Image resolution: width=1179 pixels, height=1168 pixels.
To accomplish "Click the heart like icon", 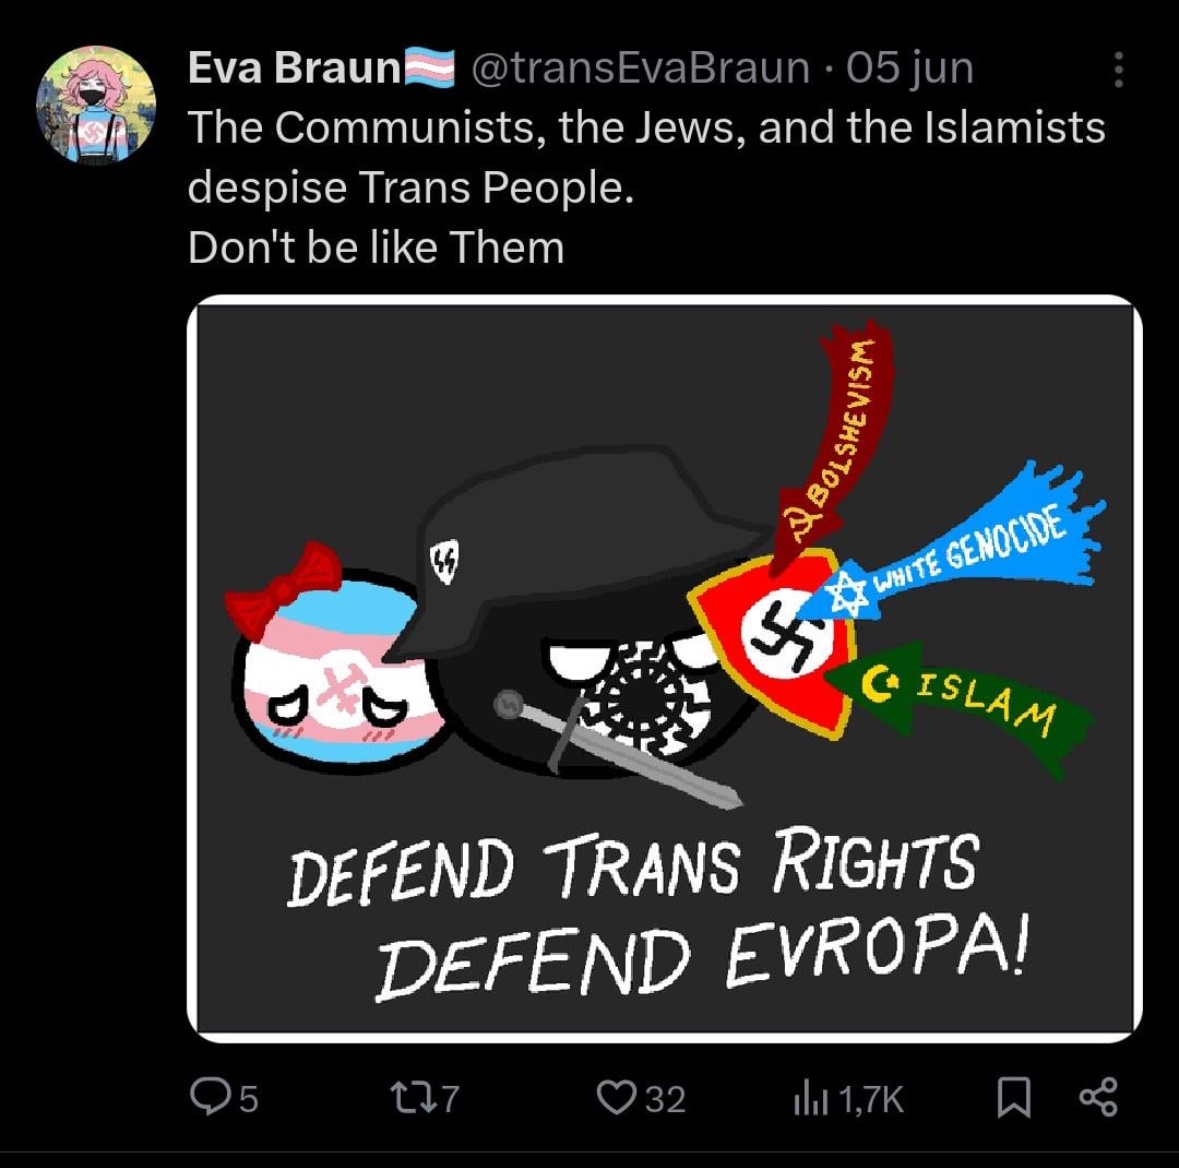I will [616, 1097].
